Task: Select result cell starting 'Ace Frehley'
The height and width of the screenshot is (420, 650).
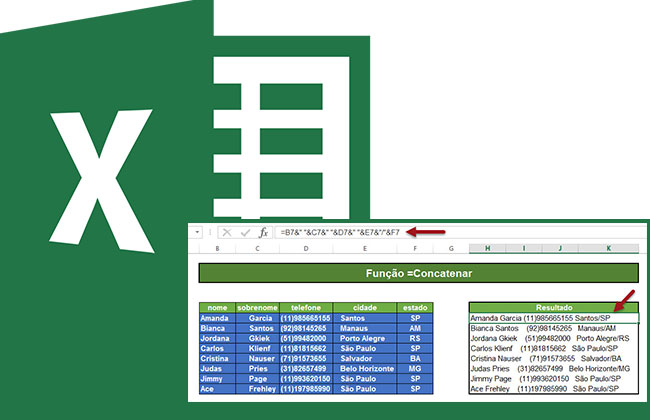Action: point(554,389)
